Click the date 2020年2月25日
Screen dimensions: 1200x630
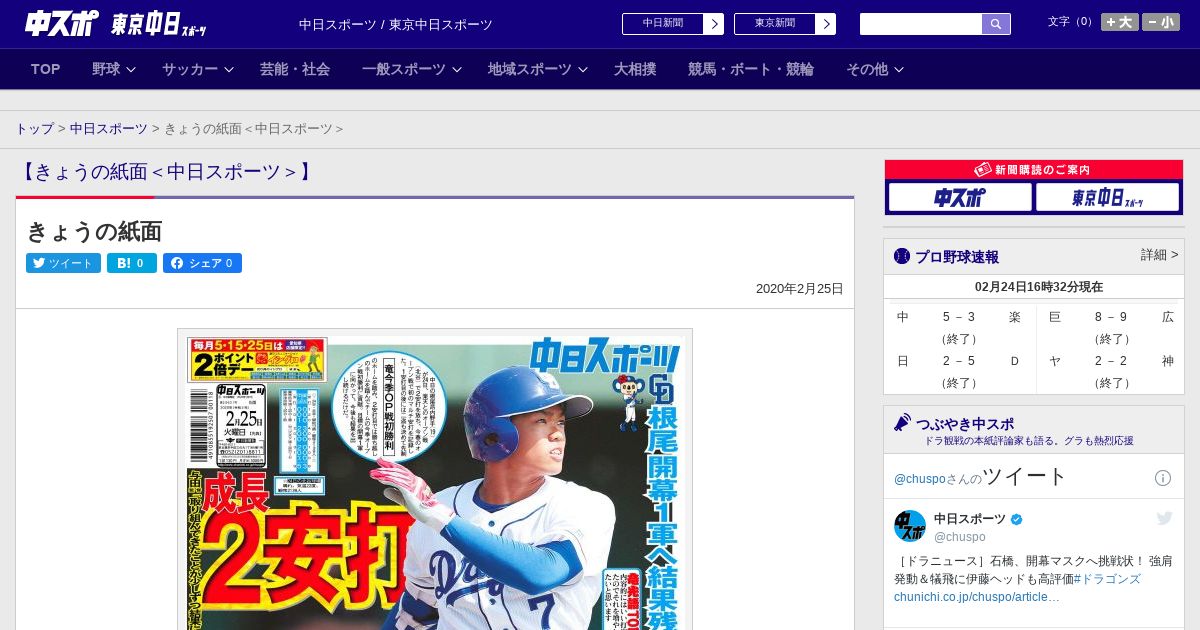pos(800,289)
